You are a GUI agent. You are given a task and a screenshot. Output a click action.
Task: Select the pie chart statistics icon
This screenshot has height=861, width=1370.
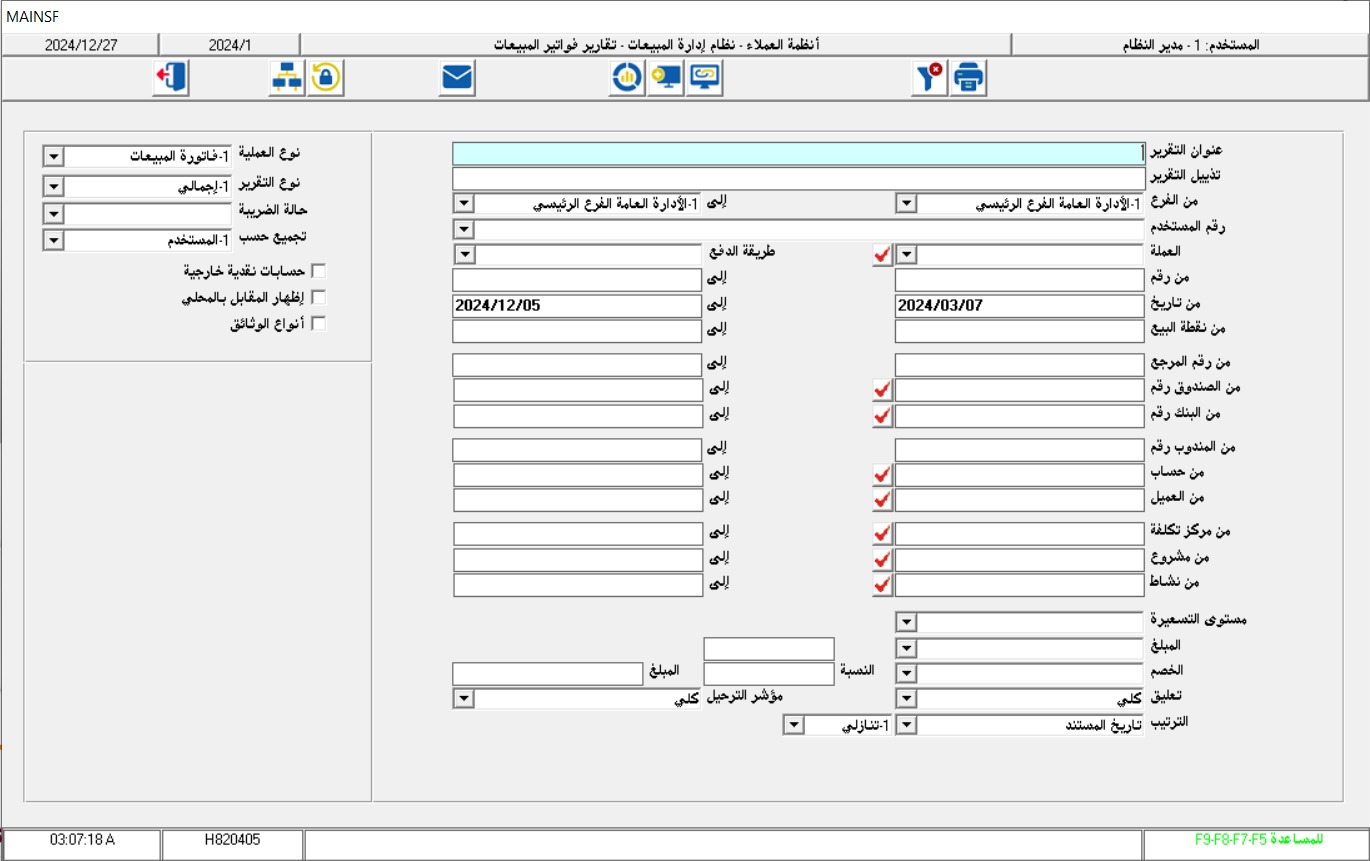[x=626, y=79]
